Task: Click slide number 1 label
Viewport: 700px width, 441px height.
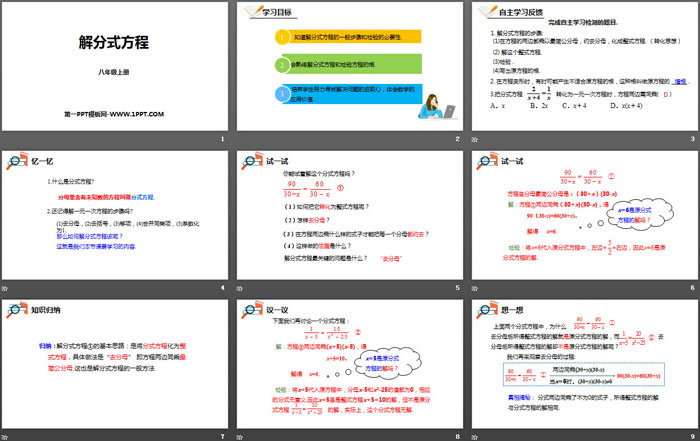Action: [222, 139]
